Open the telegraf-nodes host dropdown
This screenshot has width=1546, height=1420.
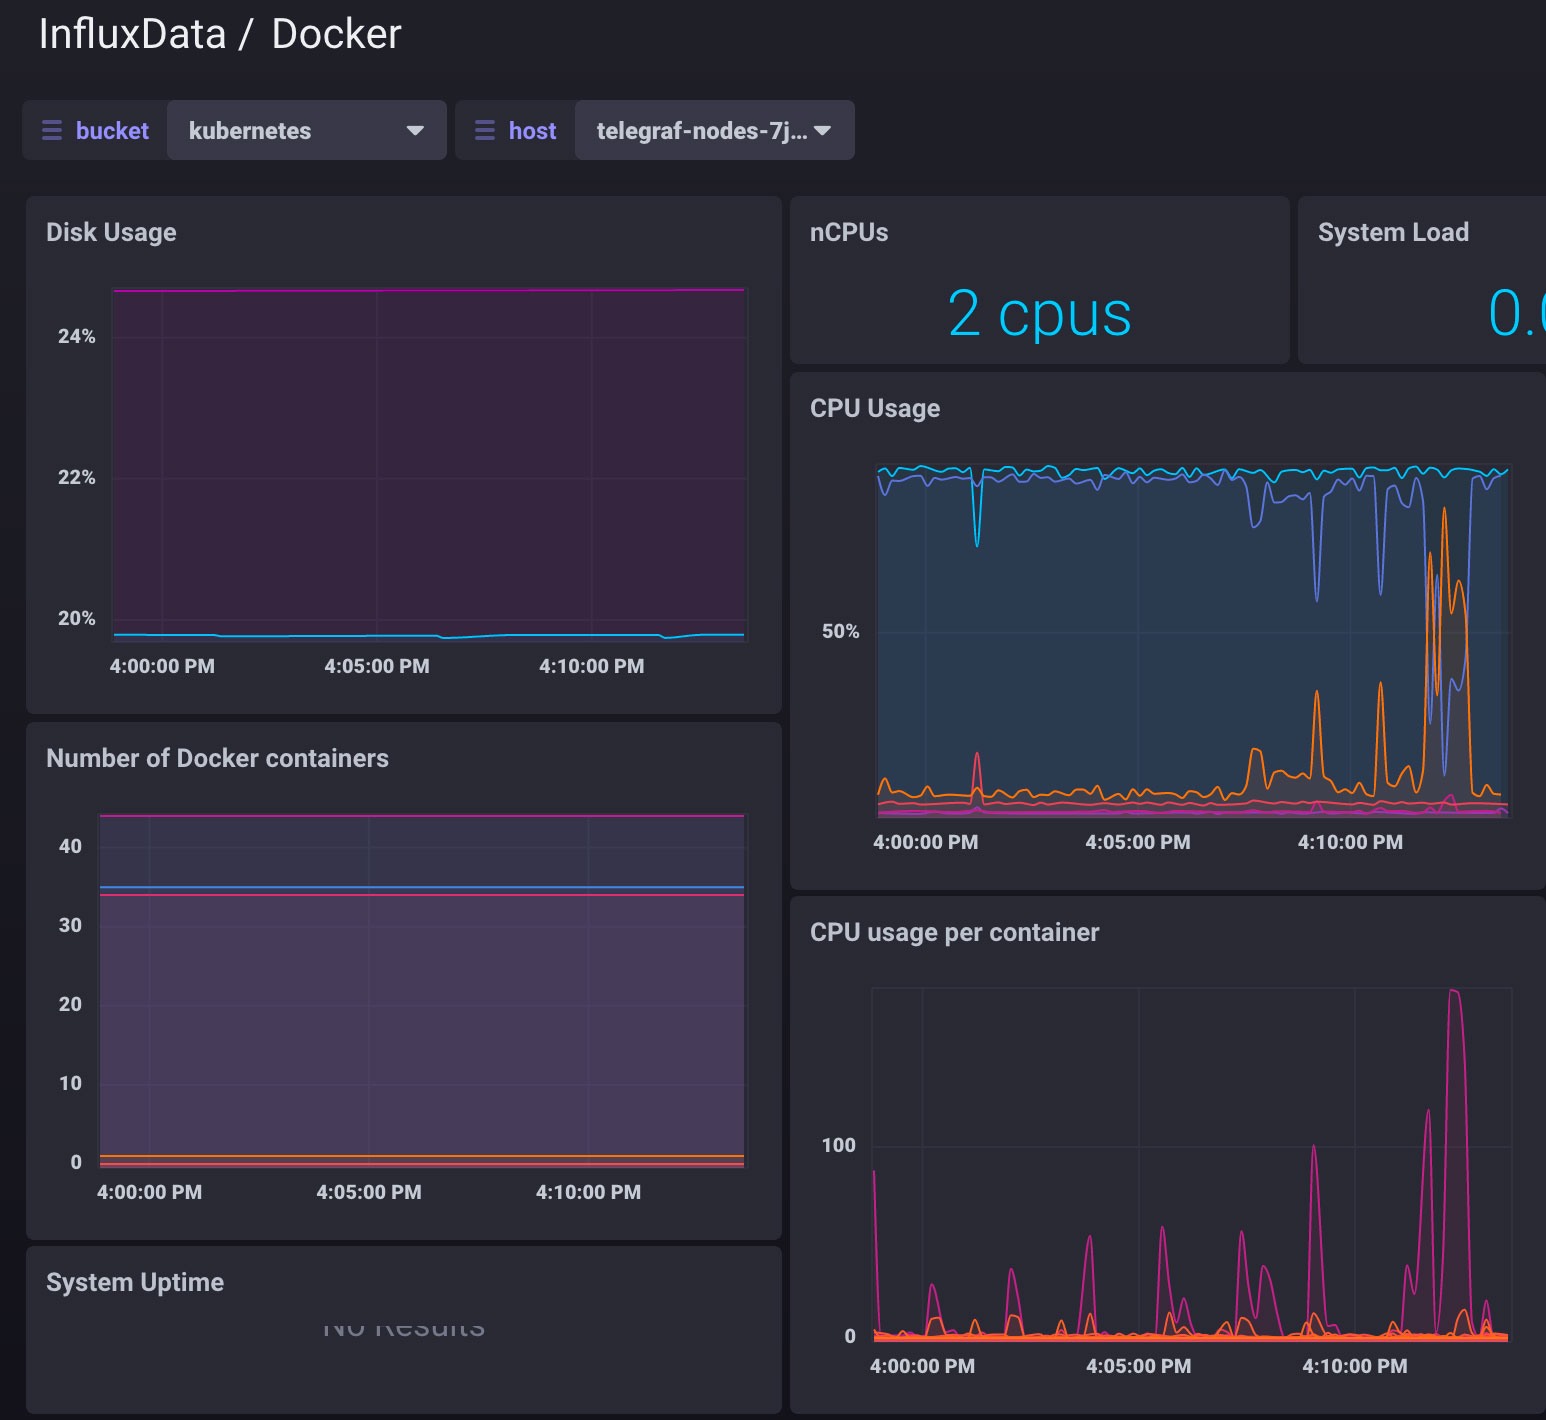(713, 130)
